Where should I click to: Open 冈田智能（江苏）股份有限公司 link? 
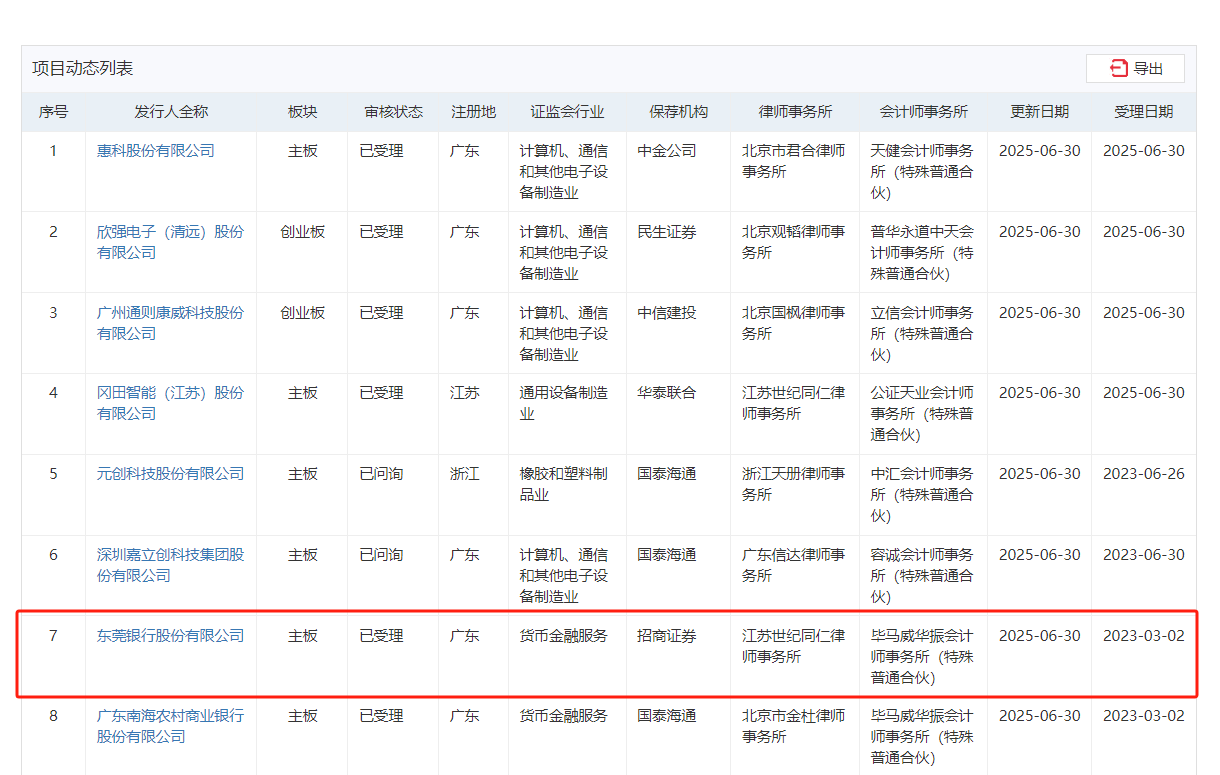(x=170, y=403)
